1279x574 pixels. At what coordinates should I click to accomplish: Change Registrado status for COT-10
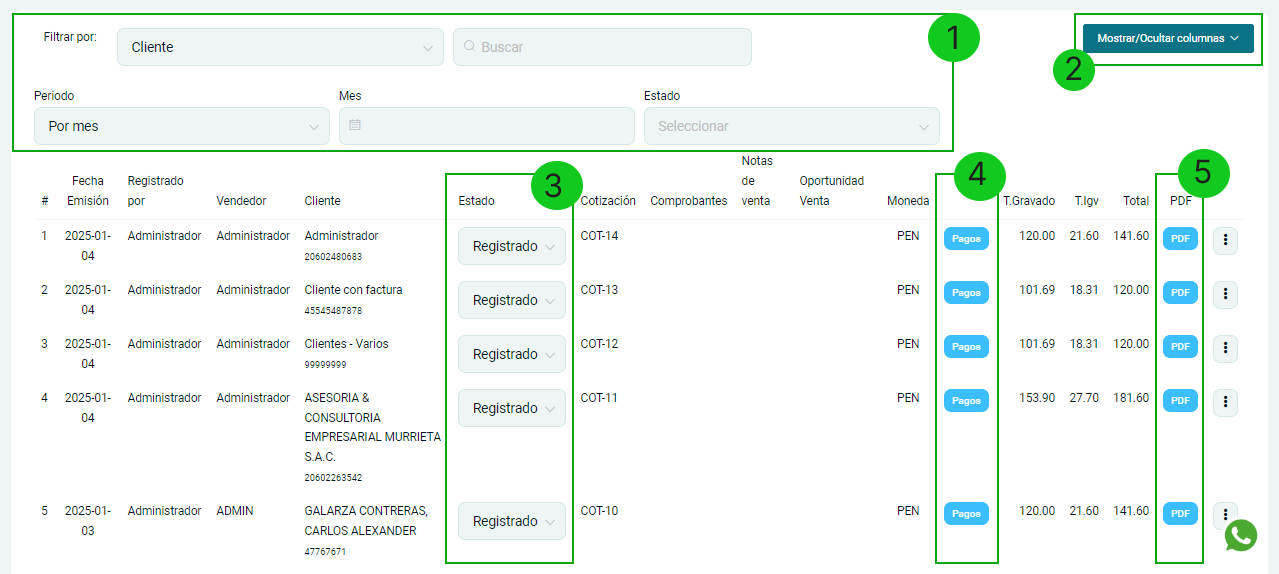[x=511, y=522]
